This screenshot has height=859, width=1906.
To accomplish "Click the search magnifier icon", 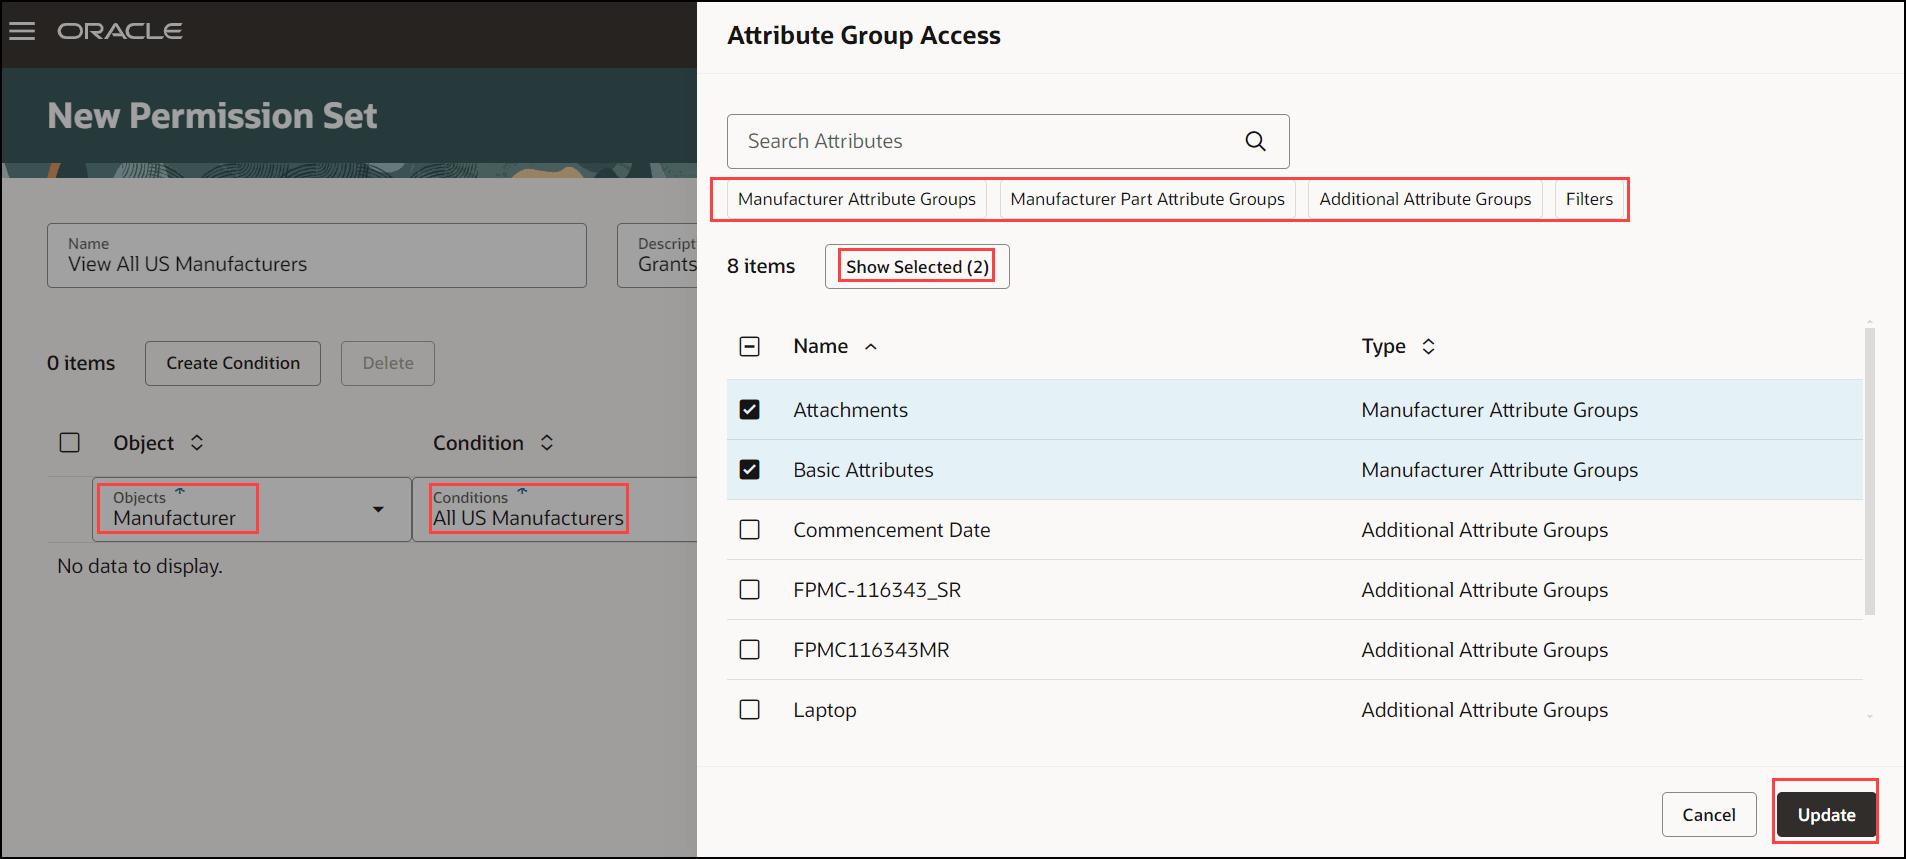I will pyautogui.click(x=1255, y=142).
